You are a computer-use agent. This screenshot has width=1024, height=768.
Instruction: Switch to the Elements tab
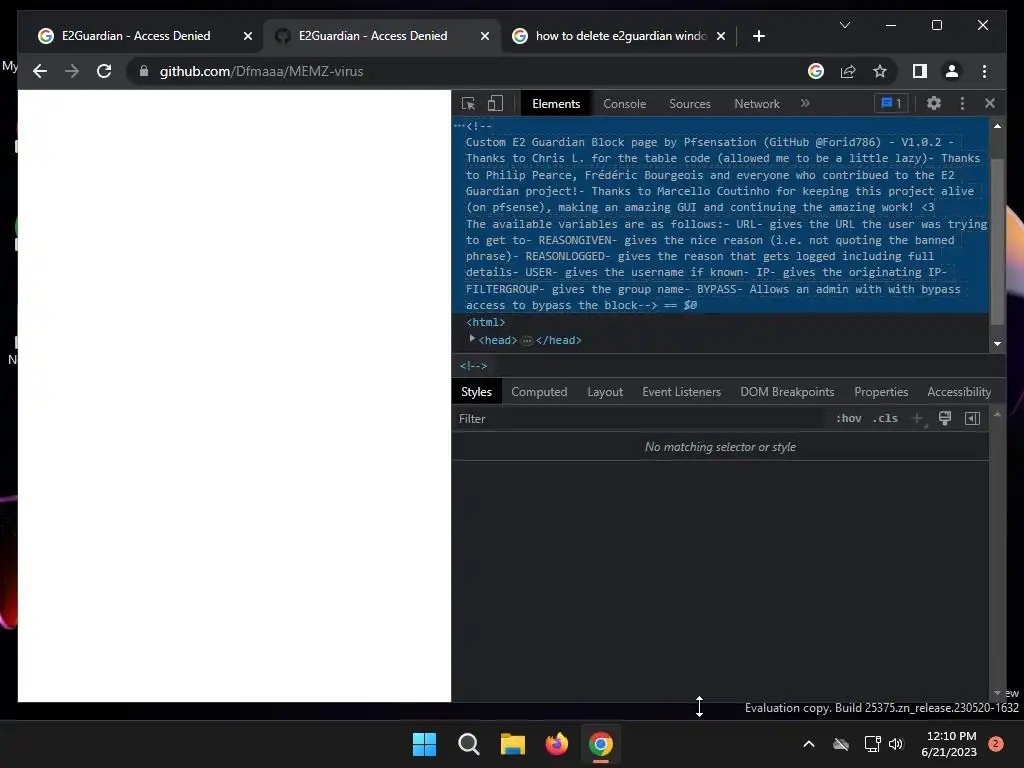556,104
